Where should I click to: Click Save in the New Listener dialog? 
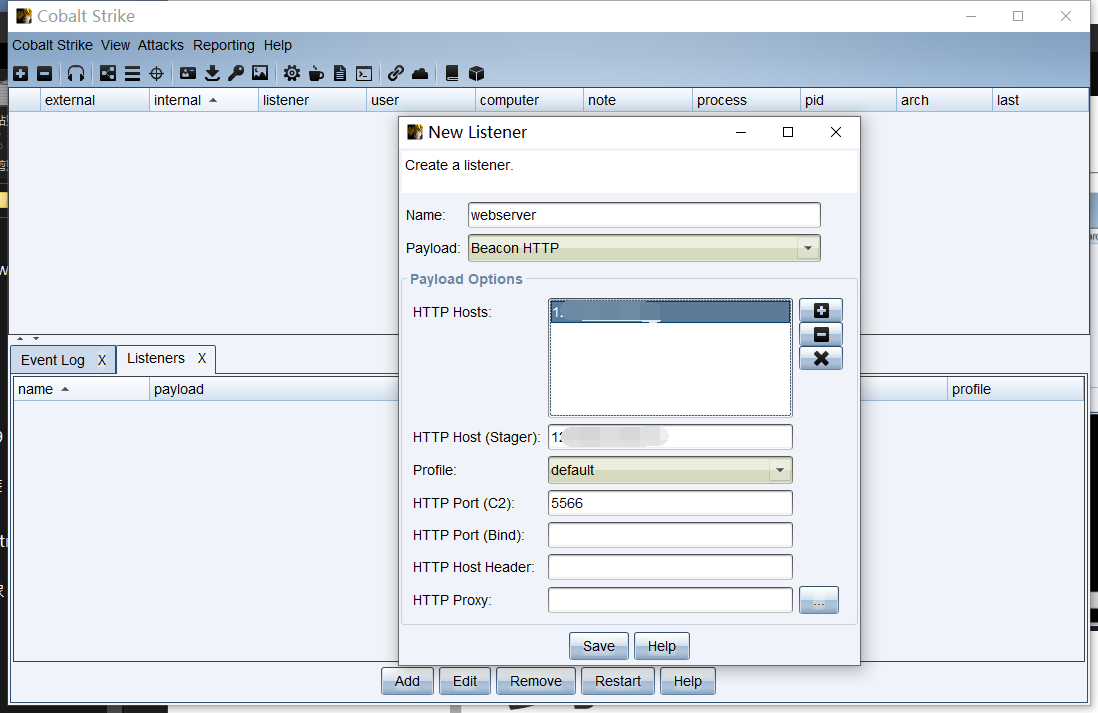coord(599,646)
